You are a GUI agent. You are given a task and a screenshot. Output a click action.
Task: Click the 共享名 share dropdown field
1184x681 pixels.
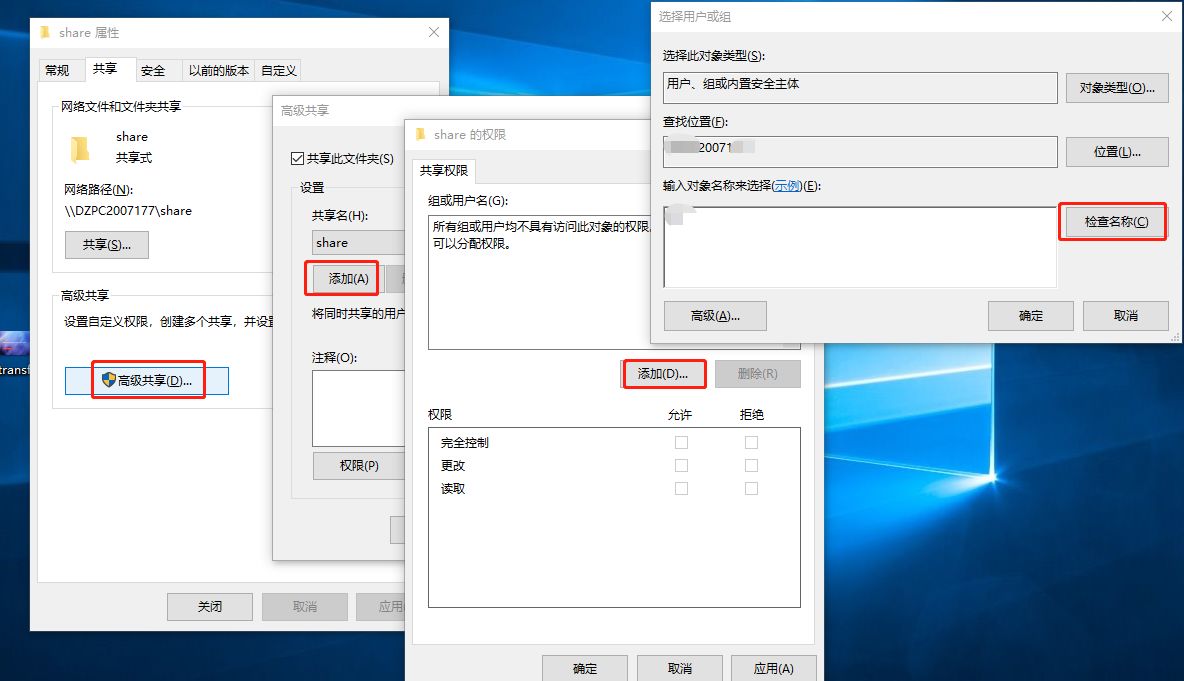(359, 242)
